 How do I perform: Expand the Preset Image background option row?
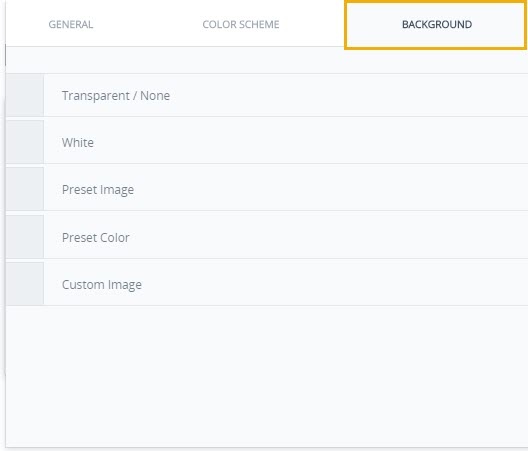point(267,189)
